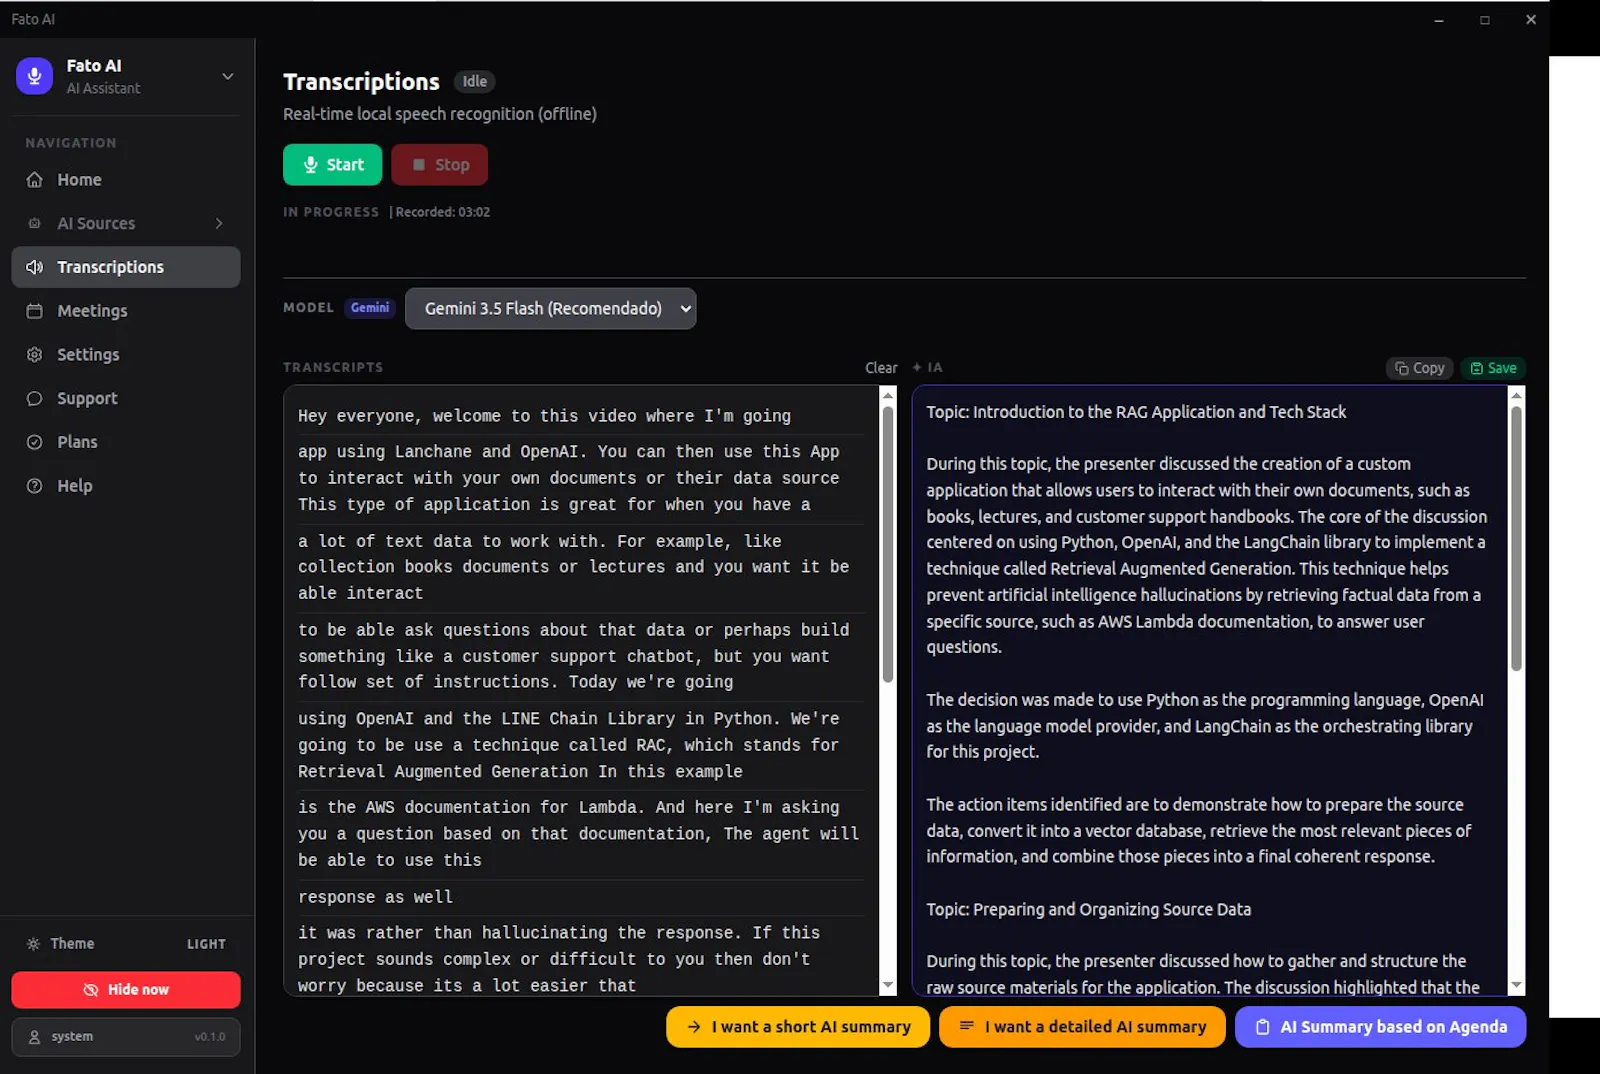This screenshot has height=1074, width=1600.
Task: Click the Transcriptions page title
Action: (361, 82)
